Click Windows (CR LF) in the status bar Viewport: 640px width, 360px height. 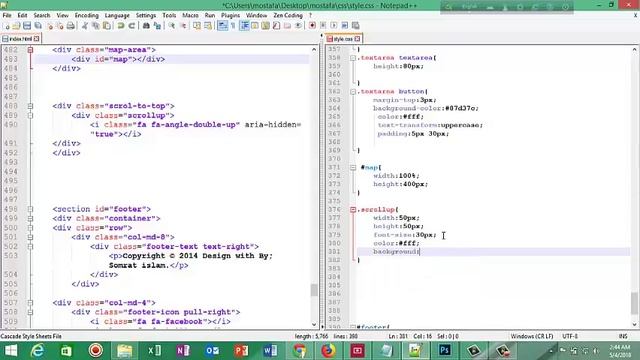532,336
